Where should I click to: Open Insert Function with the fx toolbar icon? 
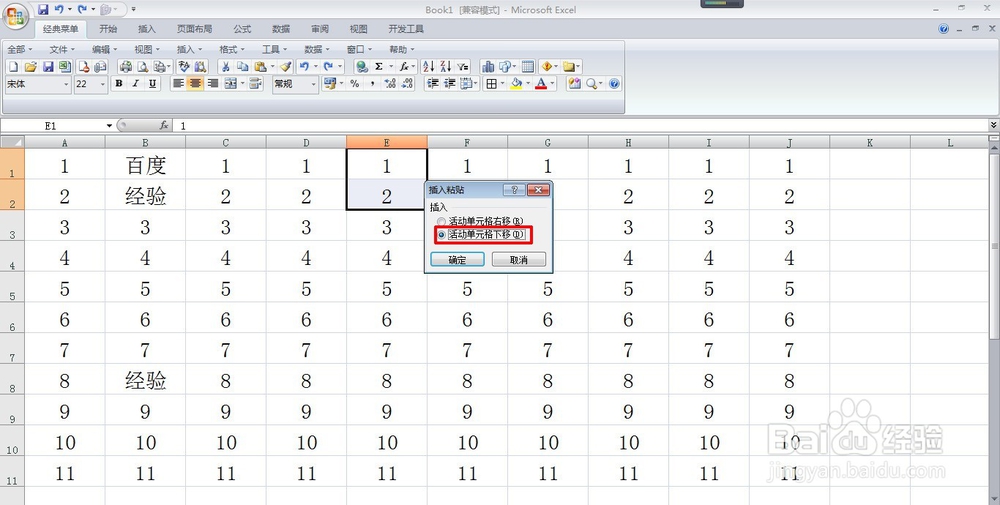tap(404, 66)
